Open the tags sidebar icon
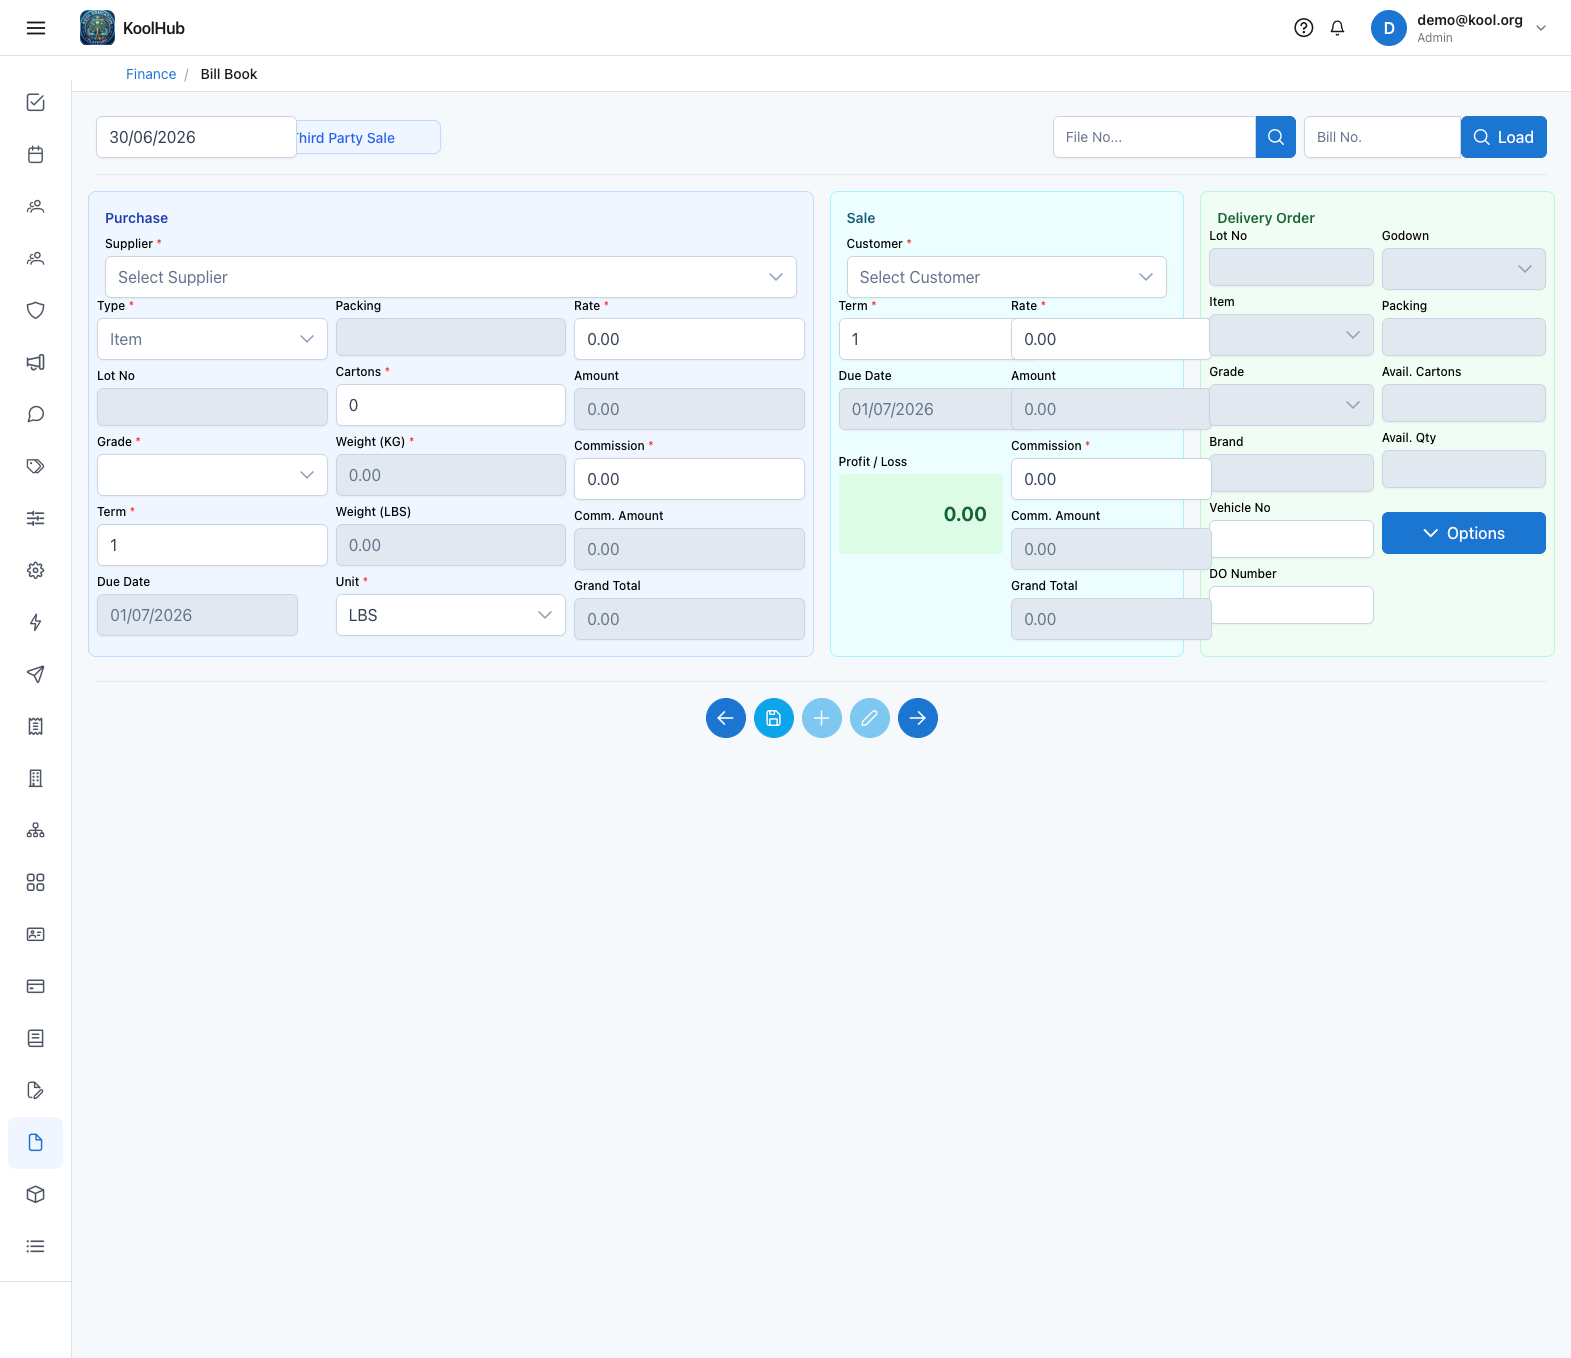1571x1358 pixels. click(36, 466)
